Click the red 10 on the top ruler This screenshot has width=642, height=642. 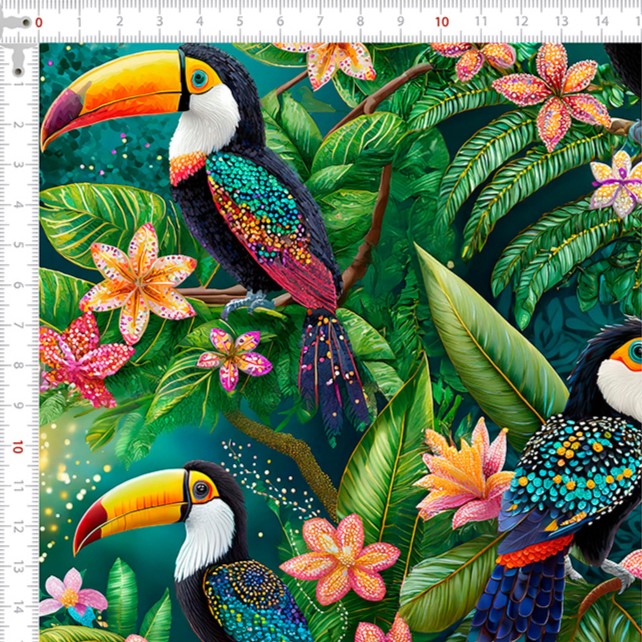point(442,22)
